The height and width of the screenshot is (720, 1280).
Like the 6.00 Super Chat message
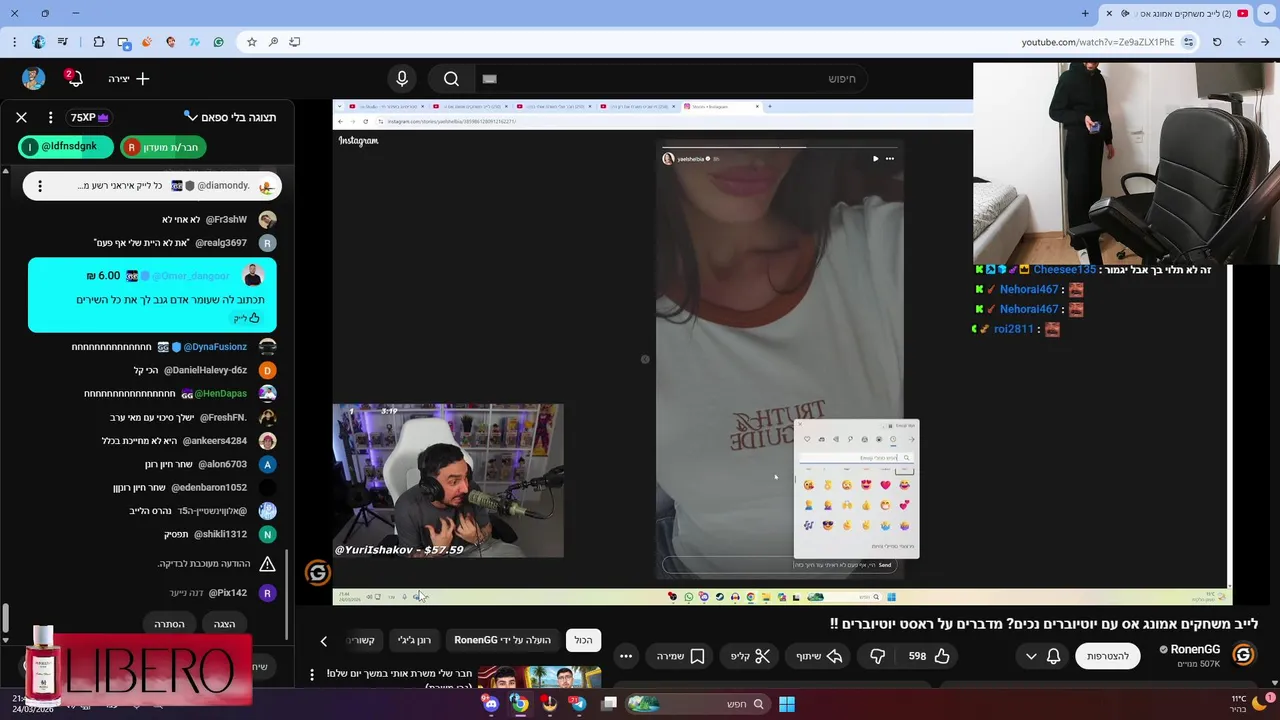click(x=246, y=318)
